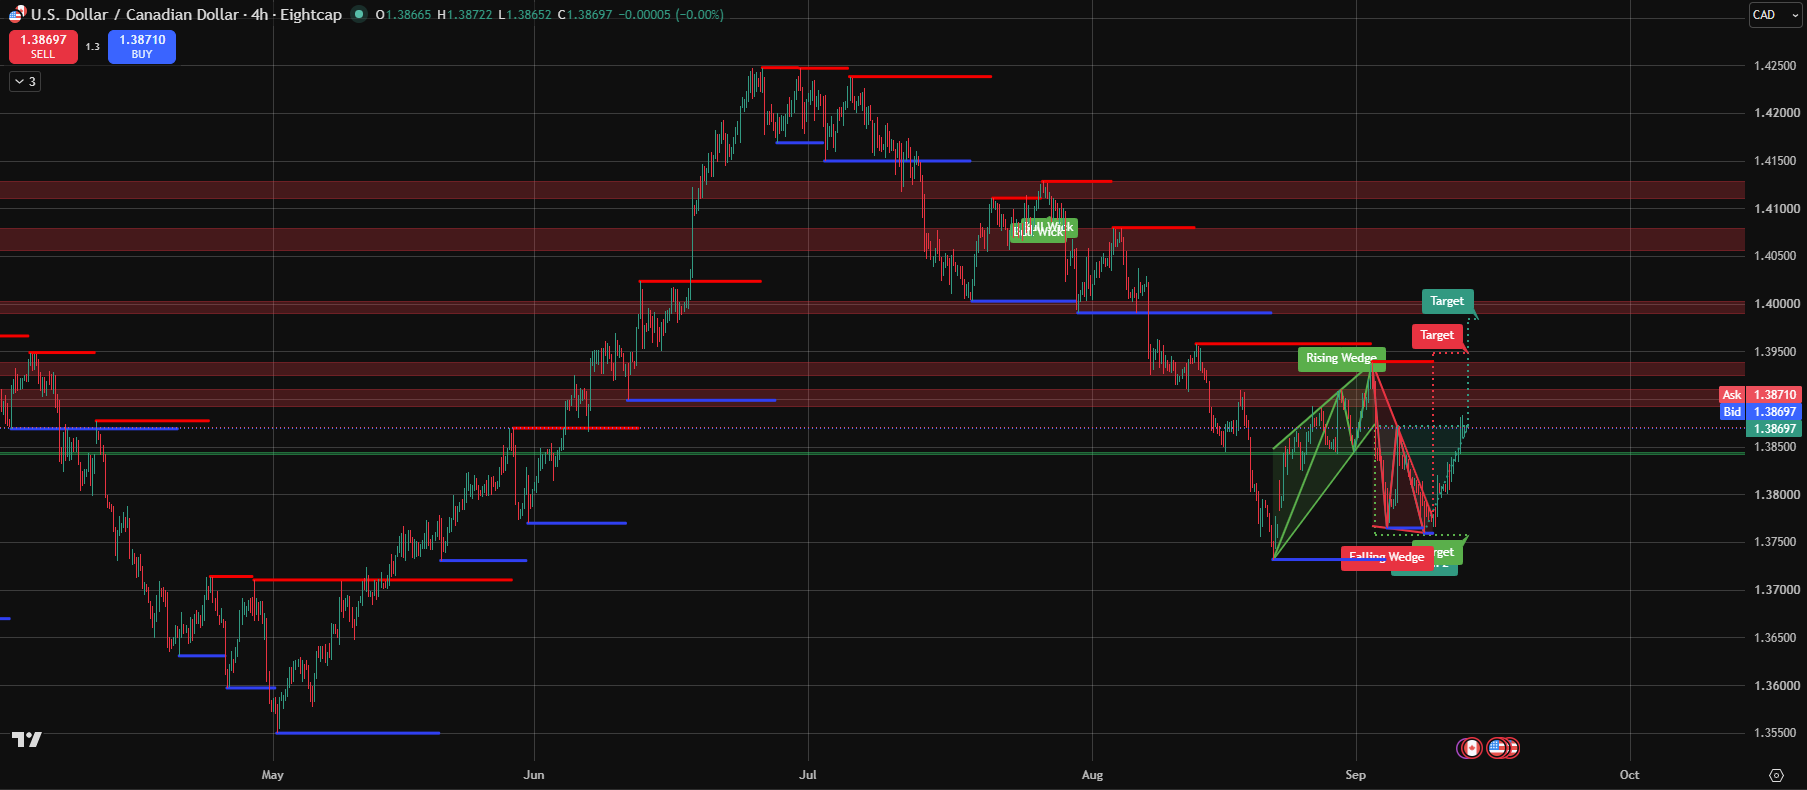Click the high price value 1.38722
The width and height of the screenshot is (1807, 790).
(468, 15)
